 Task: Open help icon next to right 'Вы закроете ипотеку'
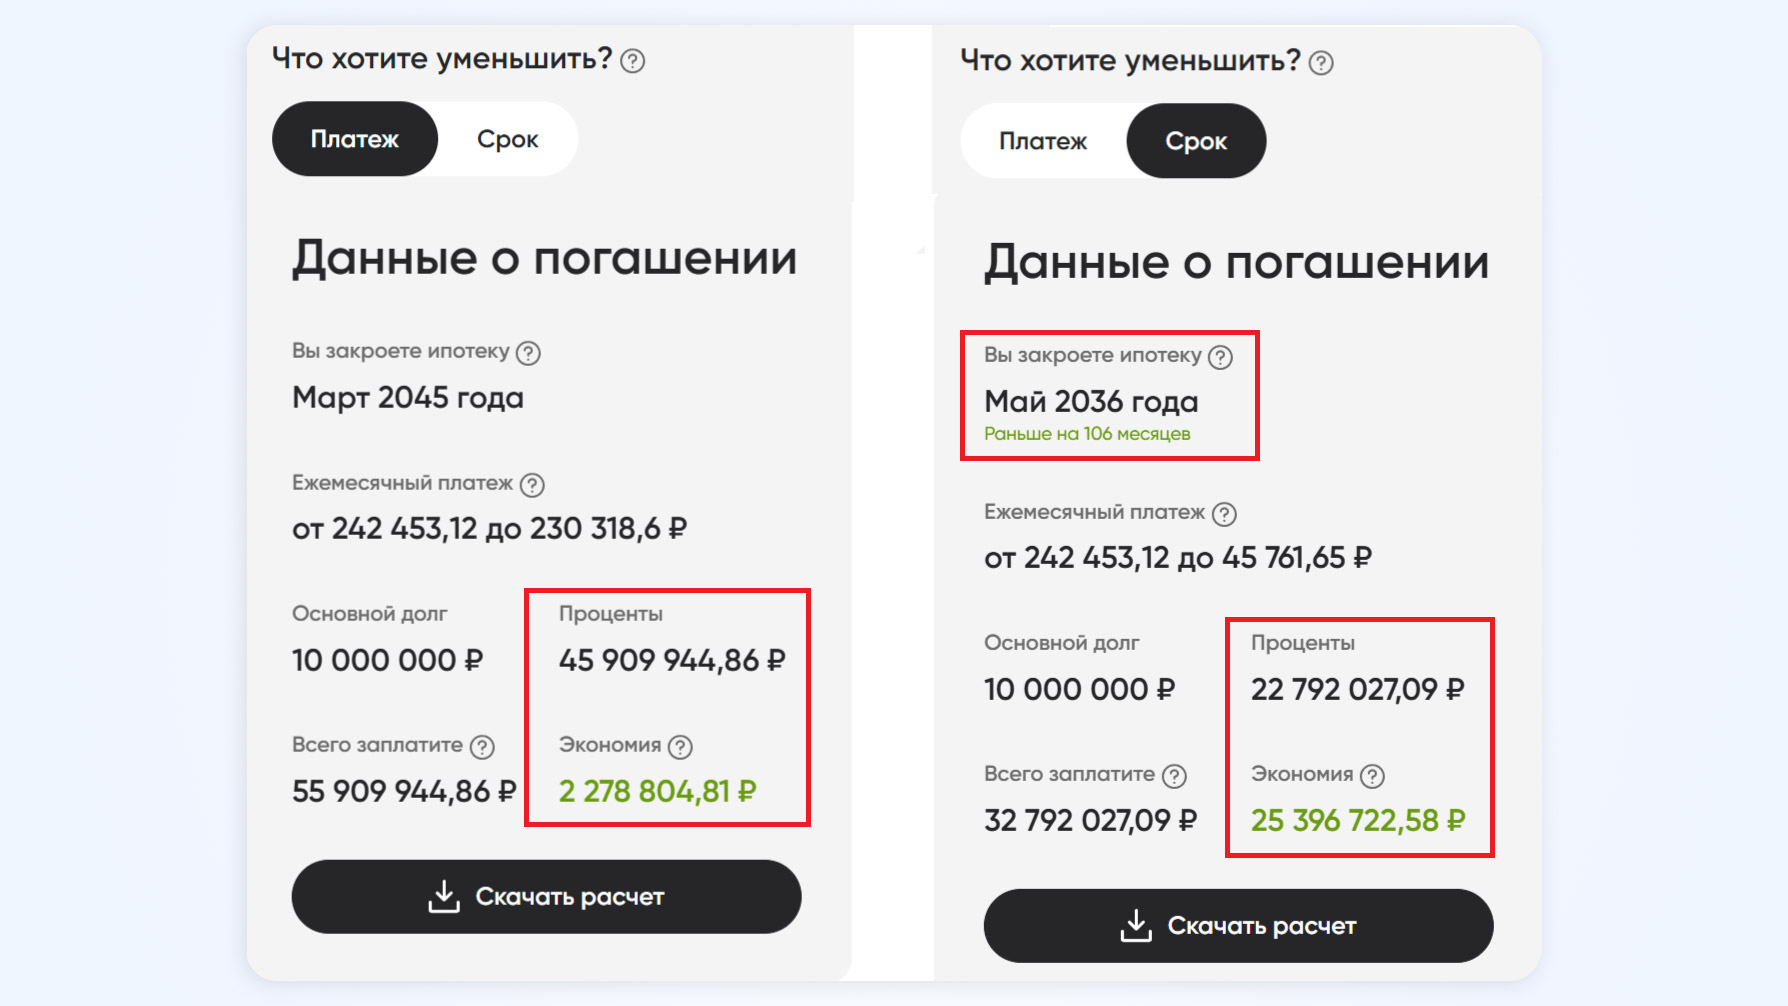pyautogui.click(x=1220, y=357)
